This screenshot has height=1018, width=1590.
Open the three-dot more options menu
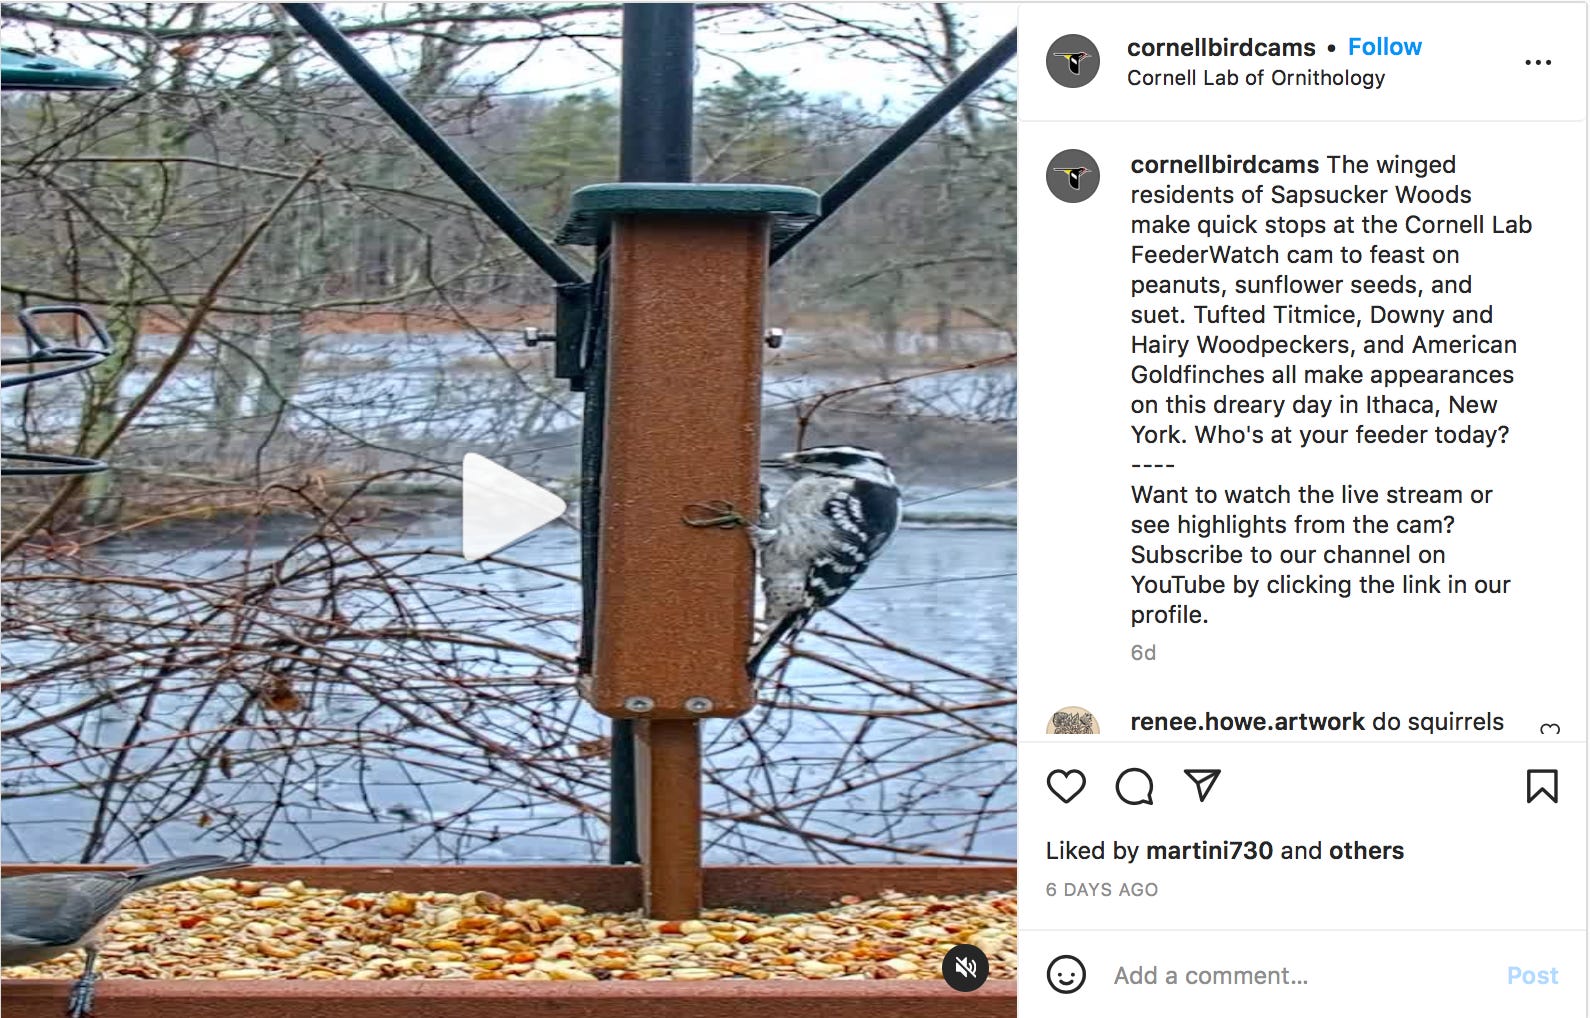click(1538, 62)
